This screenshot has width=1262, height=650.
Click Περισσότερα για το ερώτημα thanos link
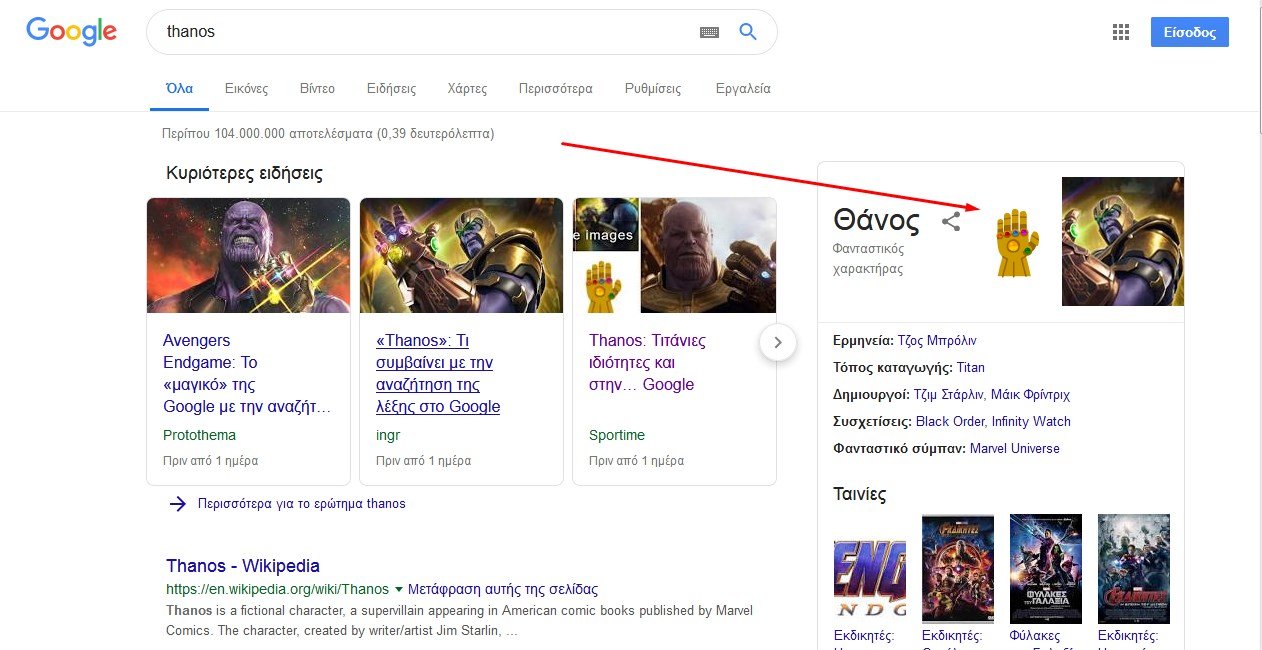[x=301, y=504]
